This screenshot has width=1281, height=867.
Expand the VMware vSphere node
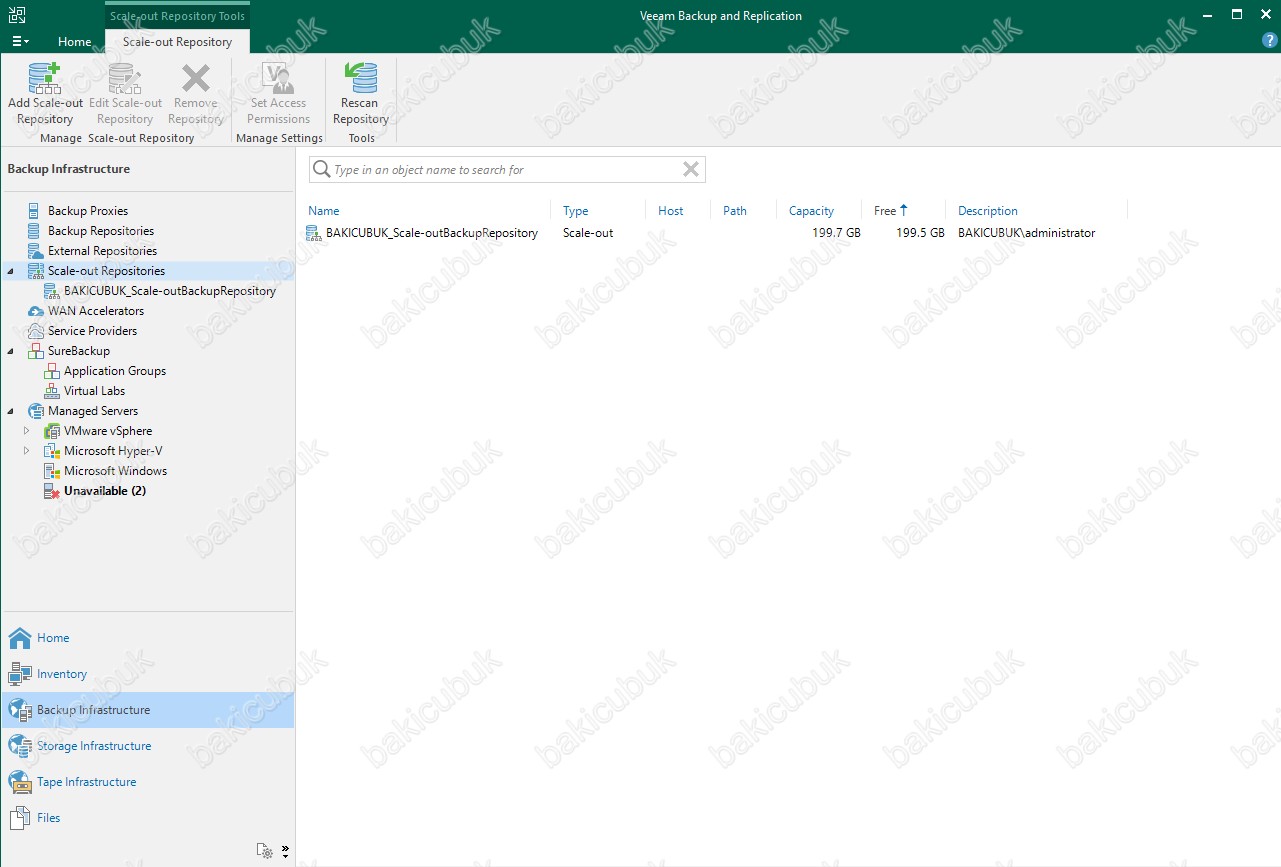[27, 431]
